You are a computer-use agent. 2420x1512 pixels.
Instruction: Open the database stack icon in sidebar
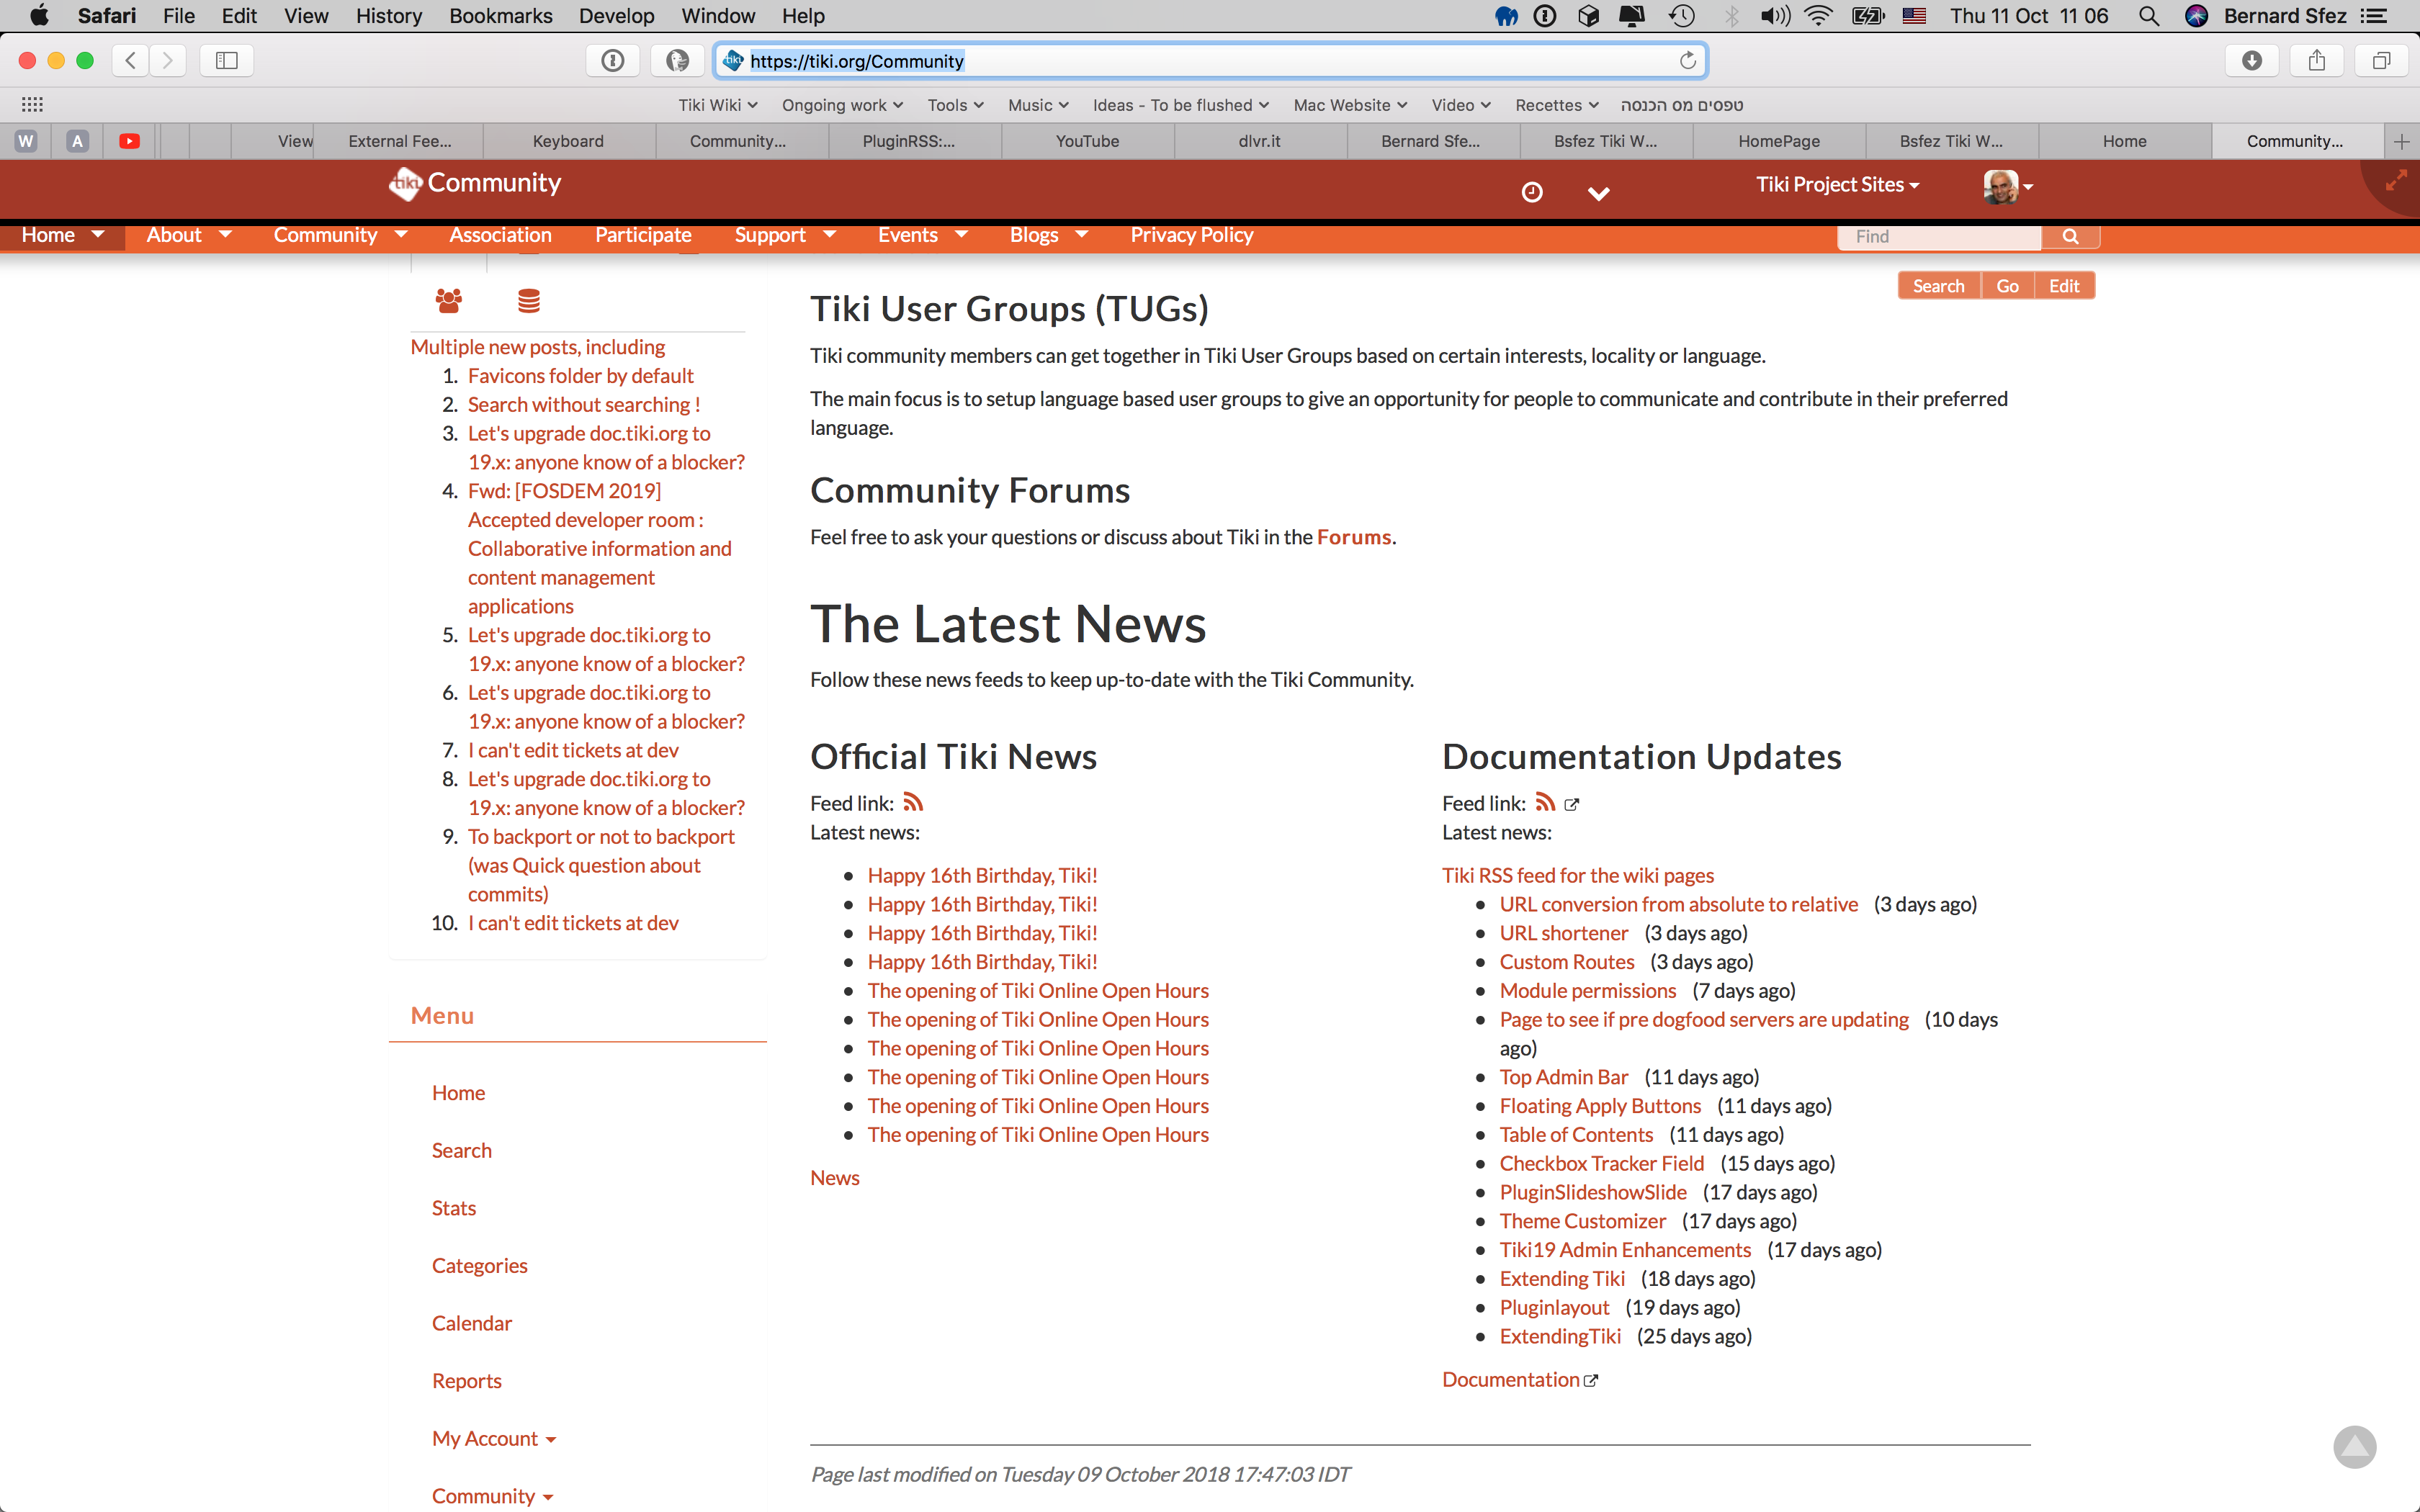[529, 300]
